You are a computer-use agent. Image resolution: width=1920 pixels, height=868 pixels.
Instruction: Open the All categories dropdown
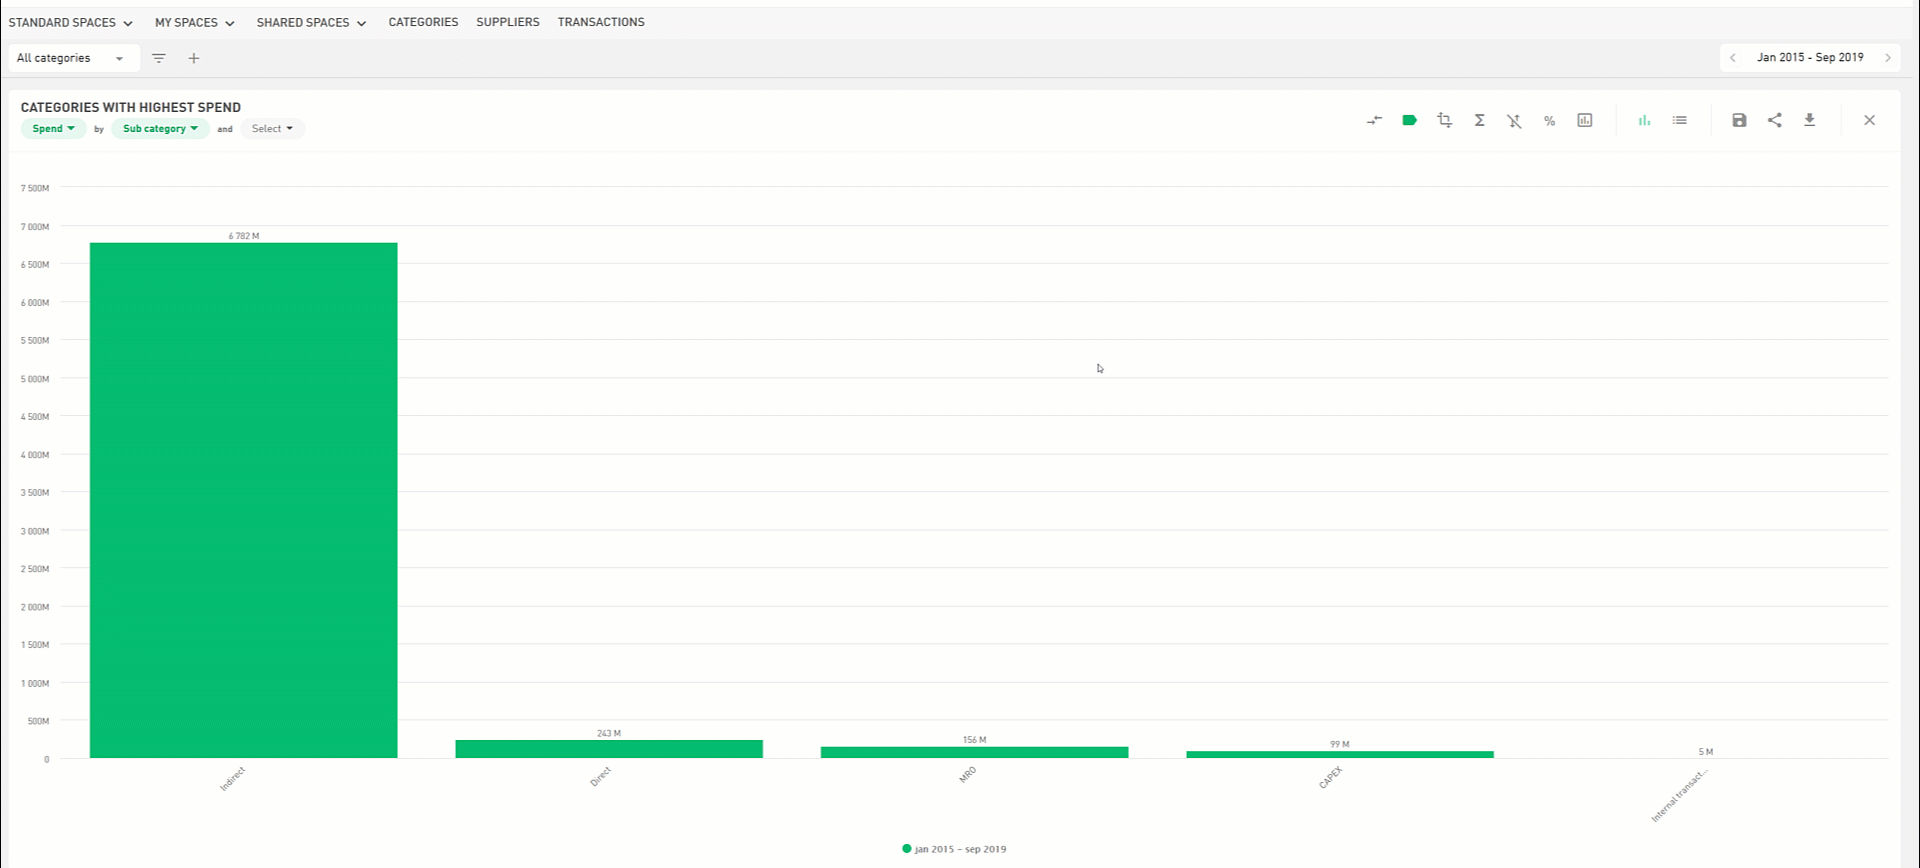[71, 58]
